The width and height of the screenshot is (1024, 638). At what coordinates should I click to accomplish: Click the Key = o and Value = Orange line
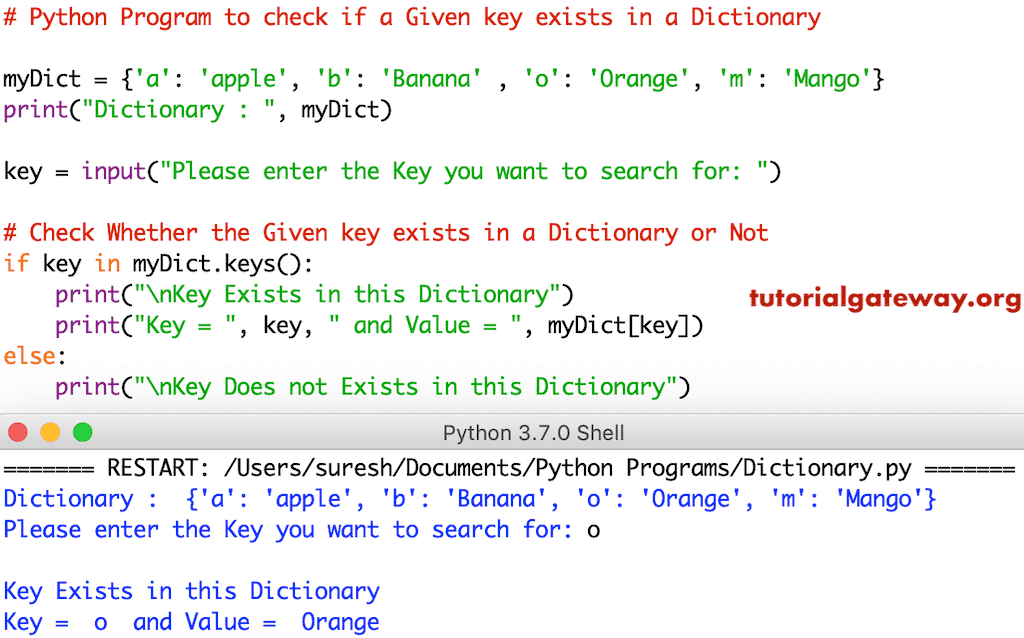pos(190,622)
